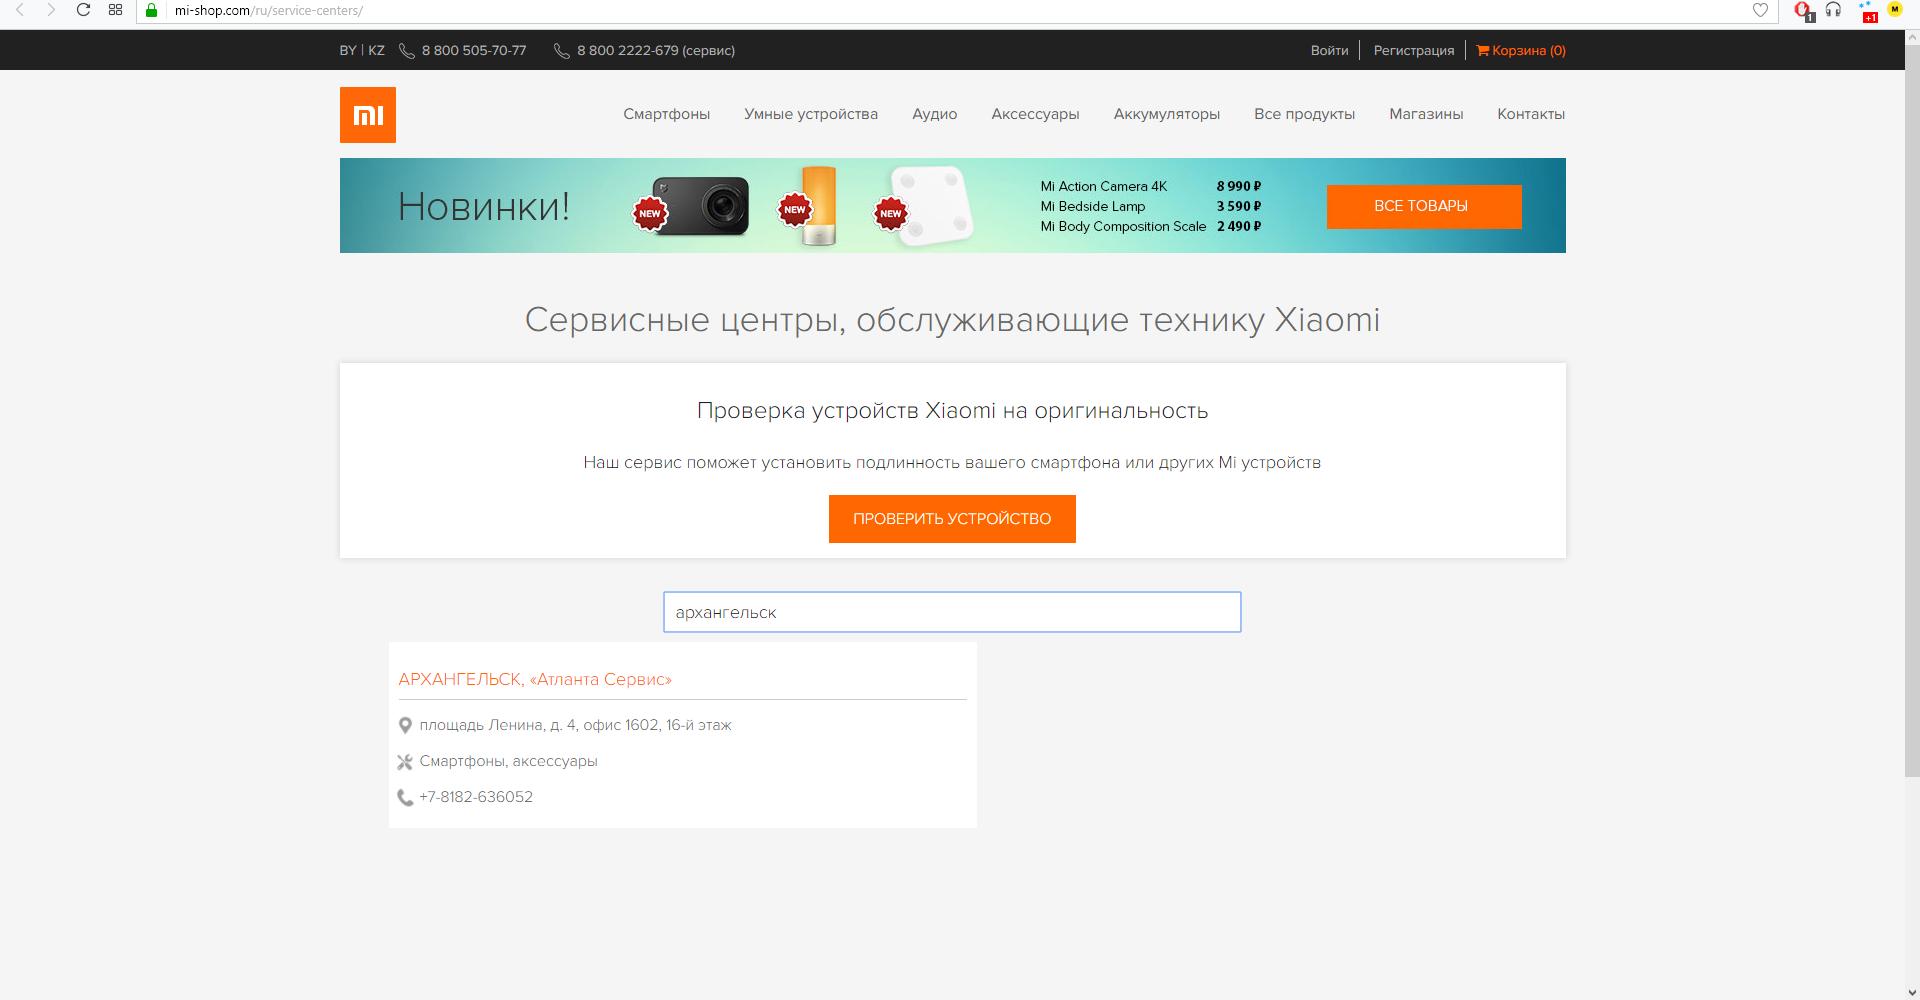Click the NEW badge on the action camera

[650, 213]
